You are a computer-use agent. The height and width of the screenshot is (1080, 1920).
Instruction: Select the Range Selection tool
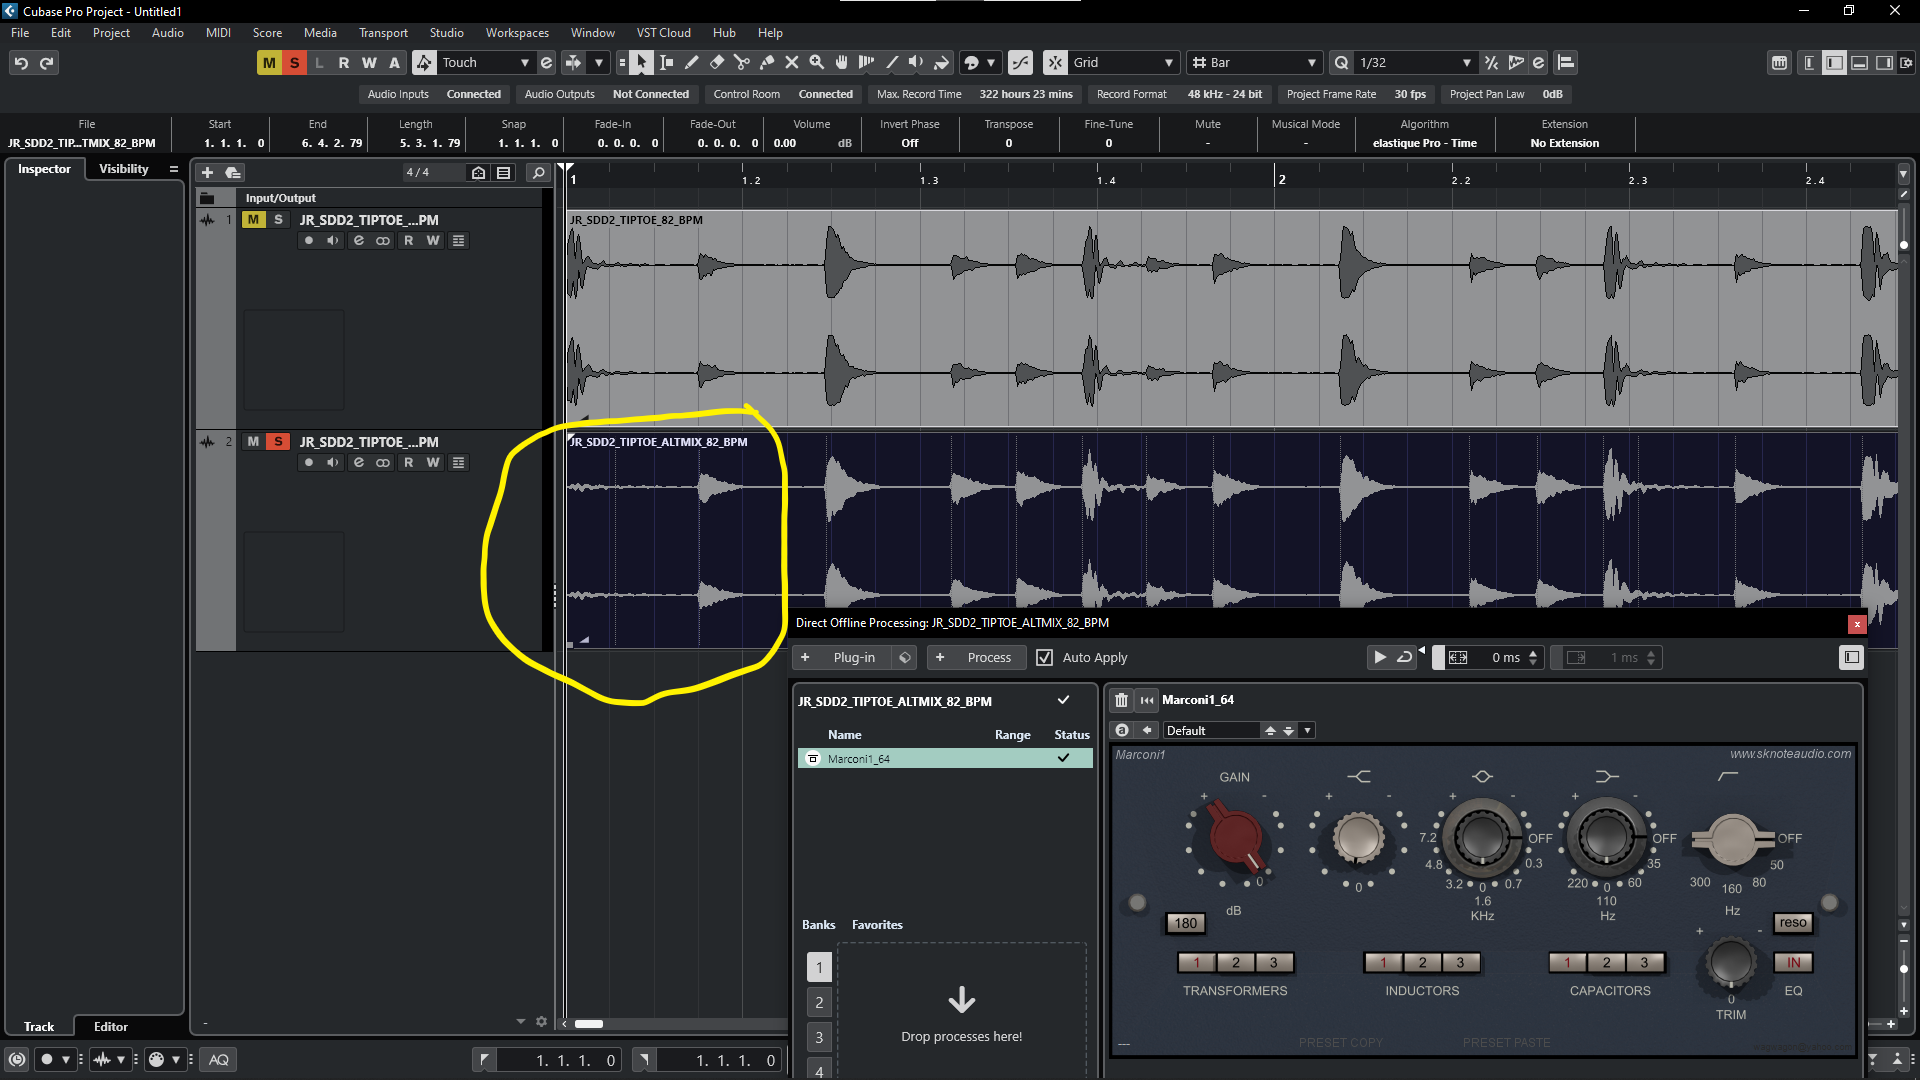click(x=666, y=63)
